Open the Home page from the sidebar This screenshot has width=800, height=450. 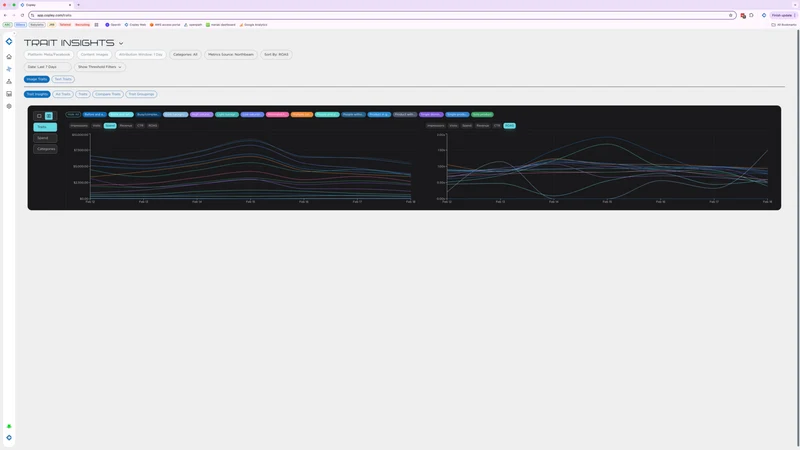pos(9,57)
